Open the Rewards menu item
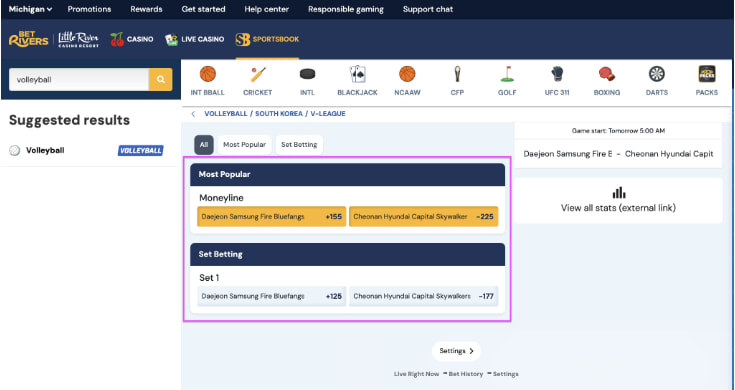 tap(146, 9)
